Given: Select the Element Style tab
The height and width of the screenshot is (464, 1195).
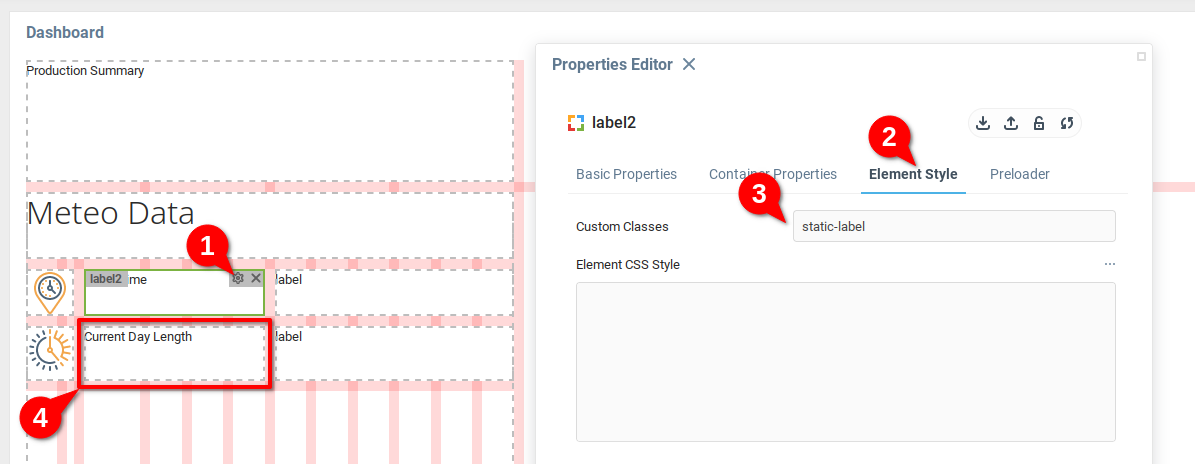Looking at the screenshot, I should pyautogui.click(x=913, y=174).
